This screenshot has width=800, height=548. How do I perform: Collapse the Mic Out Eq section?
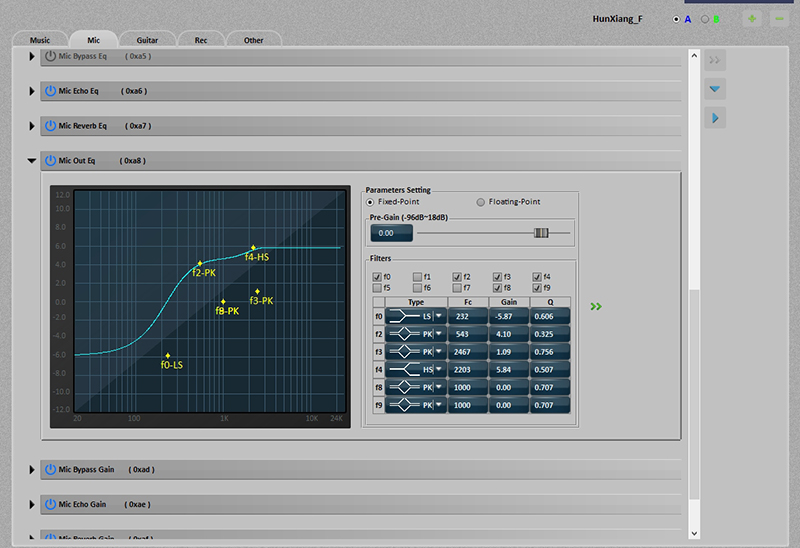[32, 161]
